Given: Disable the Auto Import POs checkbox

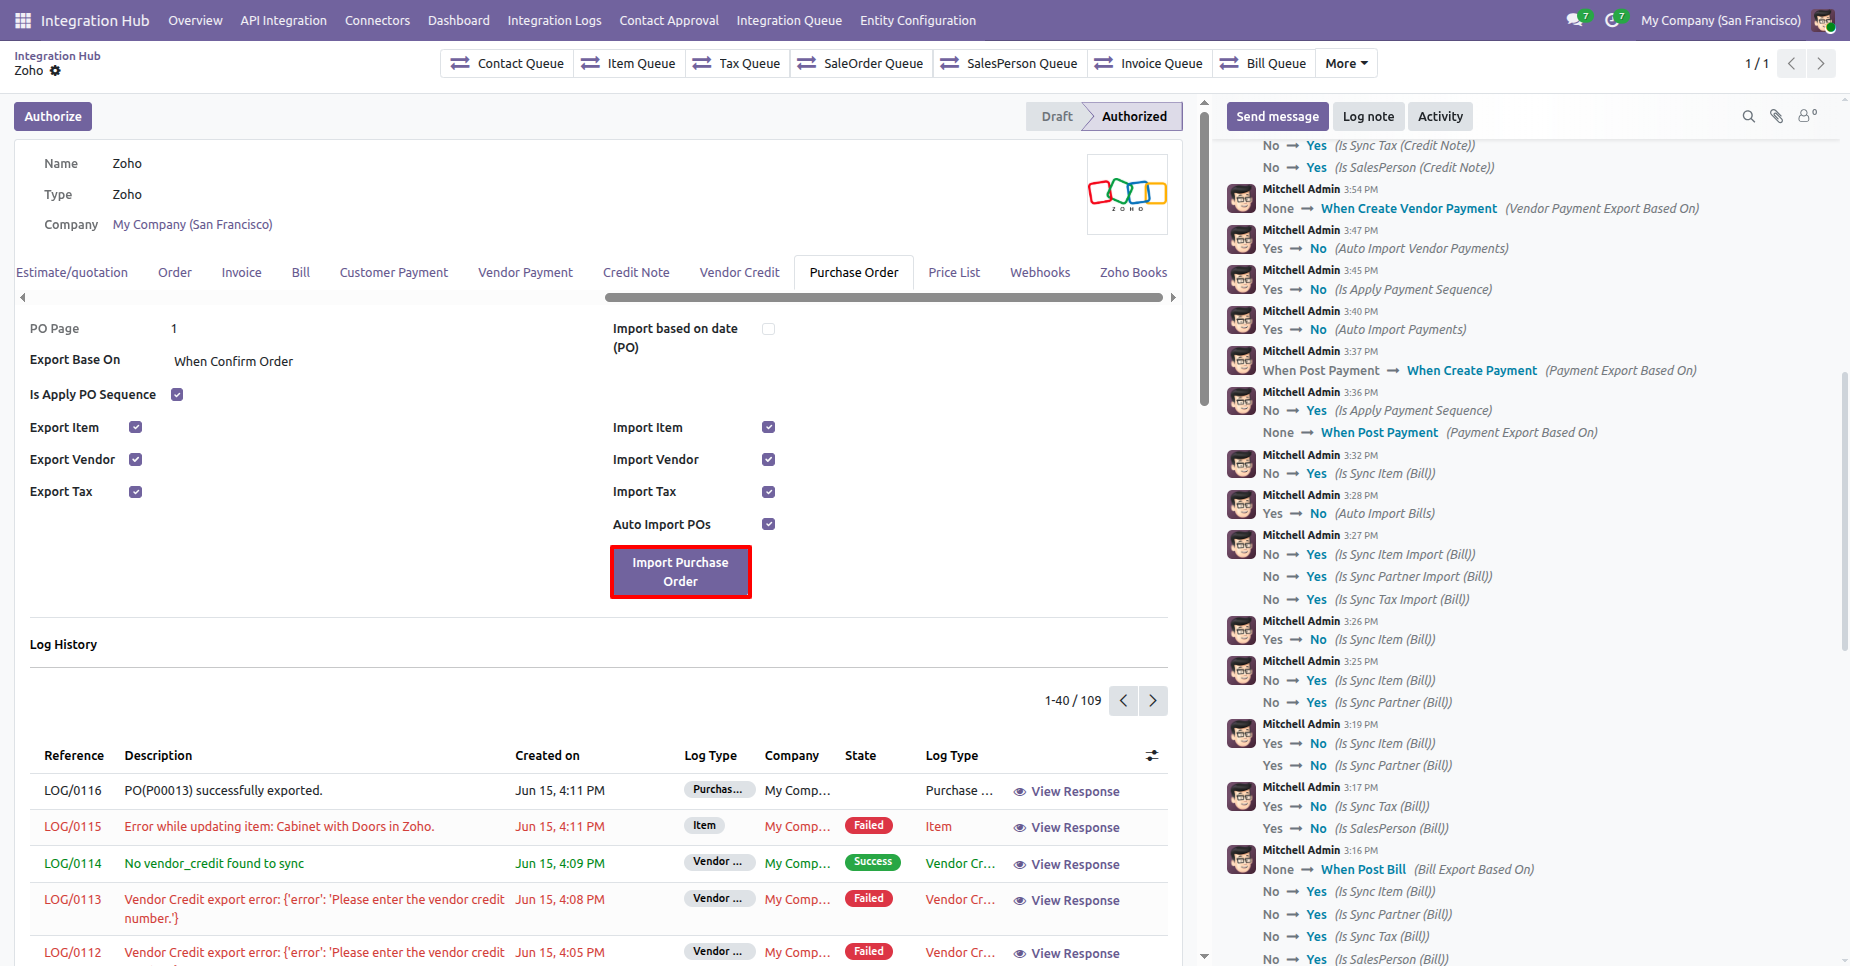Looking at the screenshot, I should coord(769,525).
